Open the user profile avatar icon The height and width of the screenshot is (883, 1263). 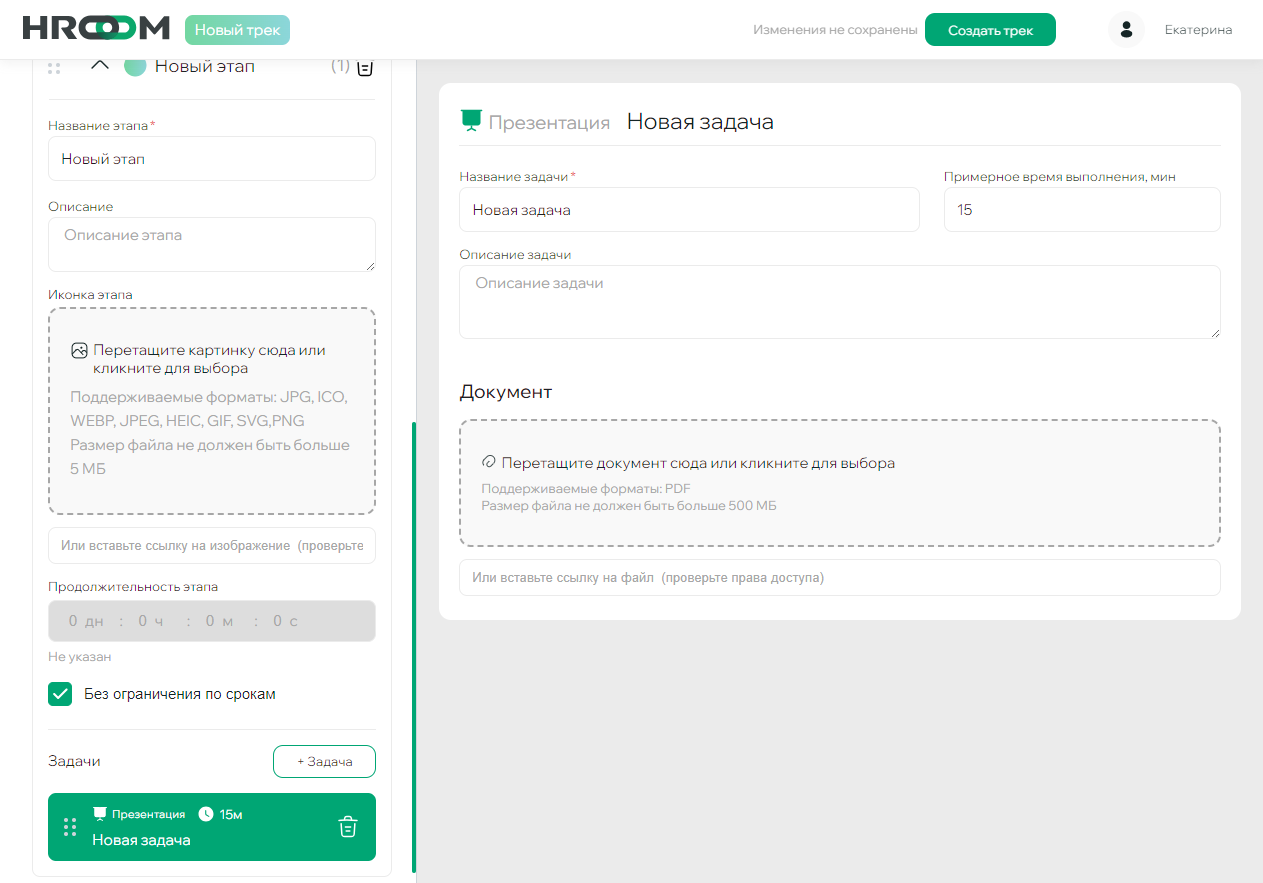click(x=1126, y=30)
